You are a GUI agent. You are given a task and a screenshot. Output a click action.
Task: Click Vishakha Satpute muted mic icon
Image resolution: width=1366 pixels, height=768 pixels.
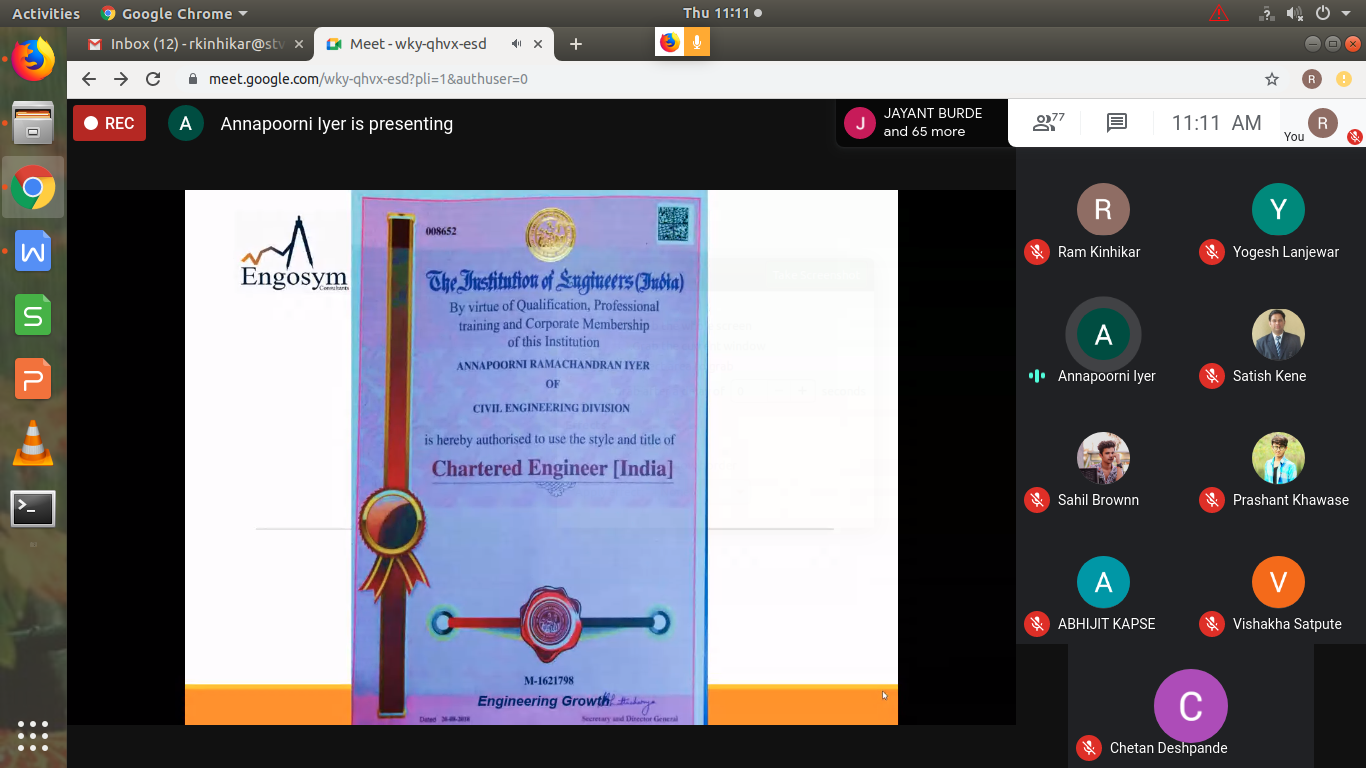point(1212,624)
